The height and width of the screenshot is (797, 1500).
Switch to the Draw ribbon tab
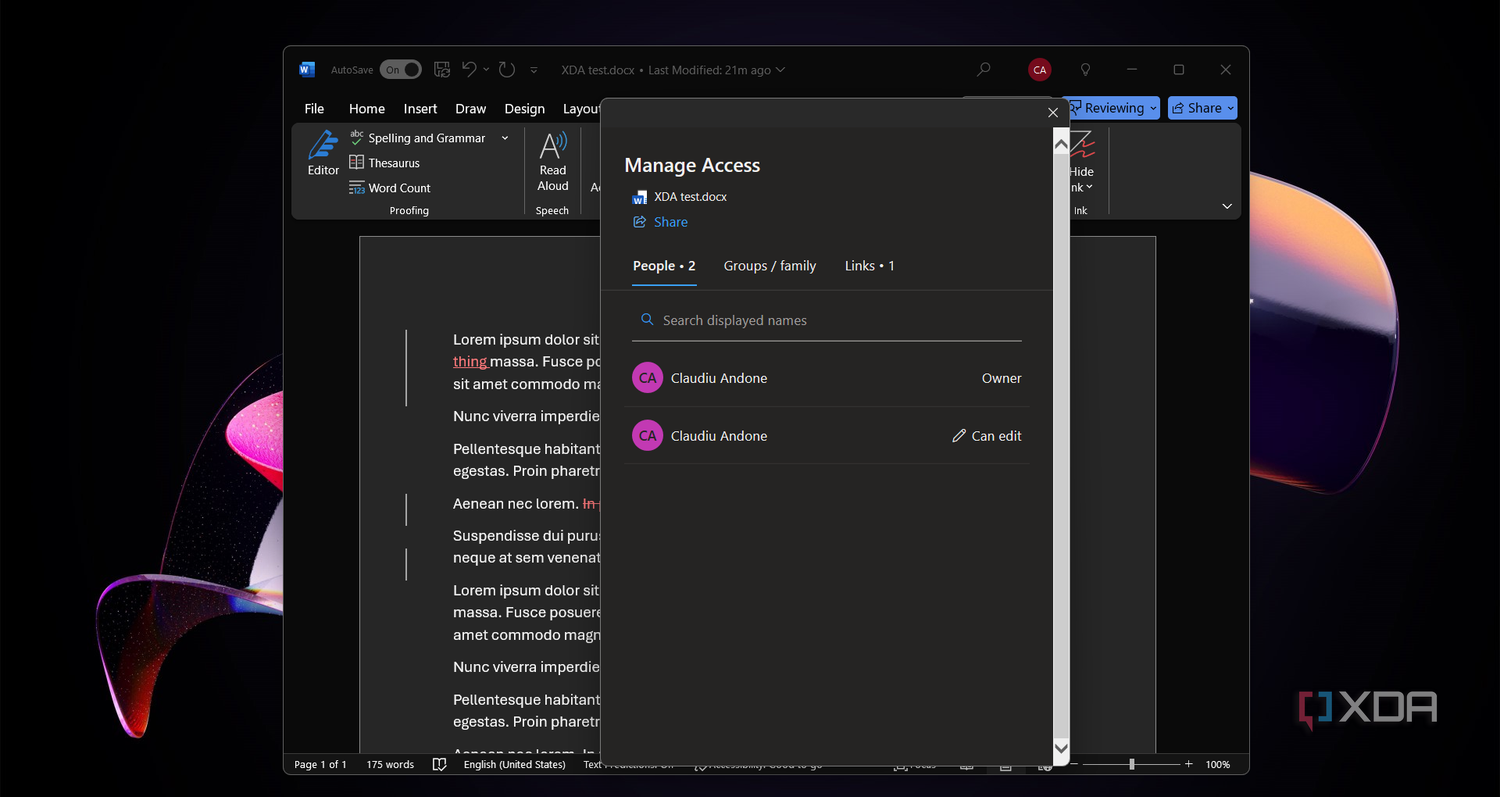471,109
